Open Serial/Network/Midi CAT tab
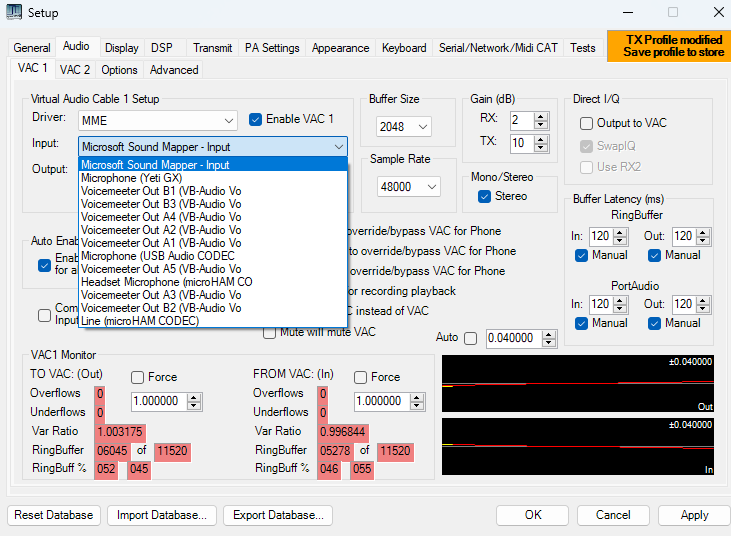This screenshot has height=536, width=731. pyautogui.click(x=498, y=48)
